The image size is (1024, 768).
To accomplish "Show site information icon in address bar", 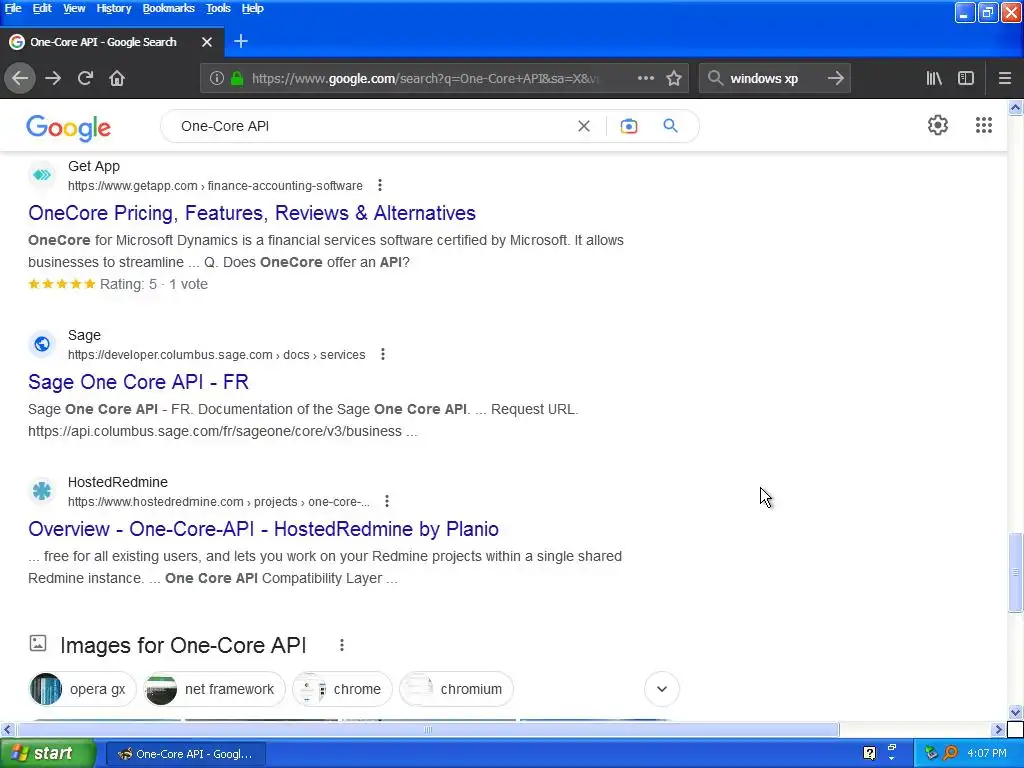I will tap(217, 78).
